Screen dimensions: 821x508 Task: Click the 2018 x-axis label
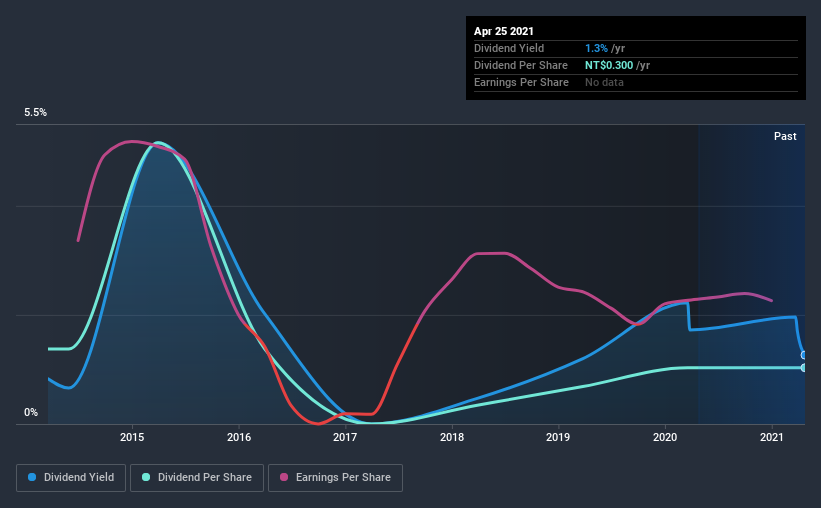452,437
